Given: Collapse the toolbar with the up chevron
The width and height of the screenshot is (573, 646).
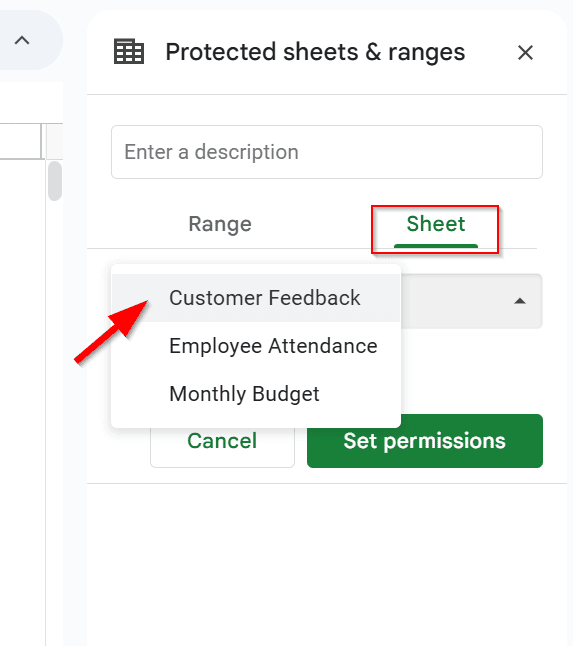Looking at the screenshot, I should [22, 40].
